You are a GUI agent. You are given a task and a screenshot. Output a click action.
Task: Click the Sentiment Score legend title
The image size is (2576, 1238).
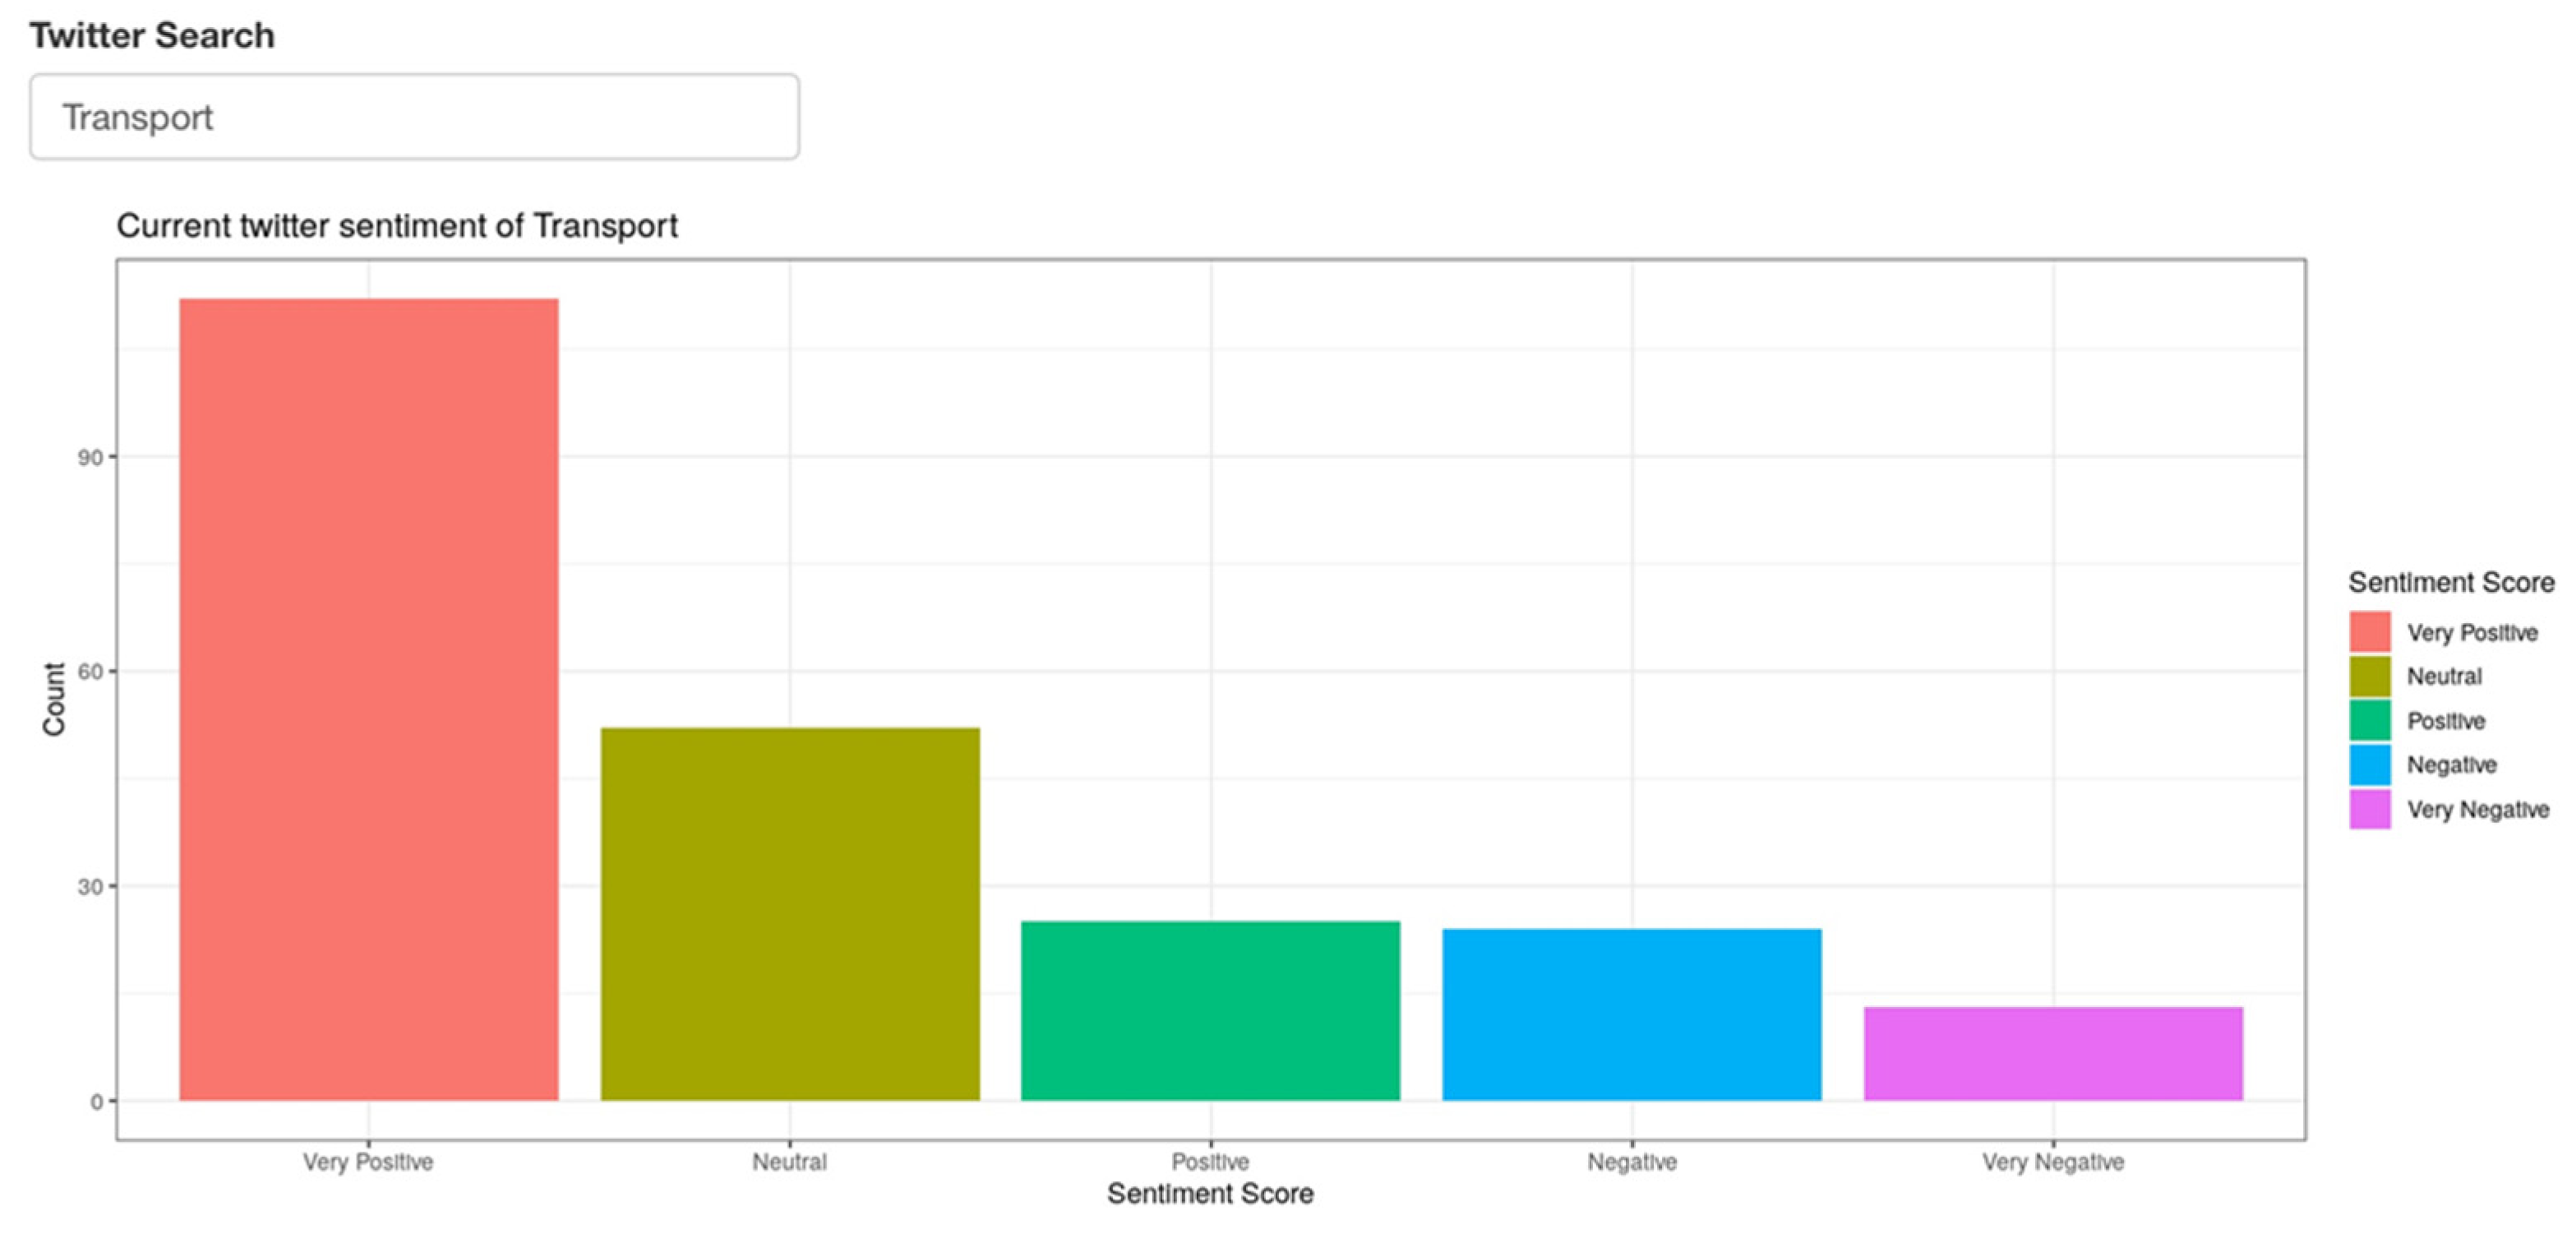tap(2451, 583)
